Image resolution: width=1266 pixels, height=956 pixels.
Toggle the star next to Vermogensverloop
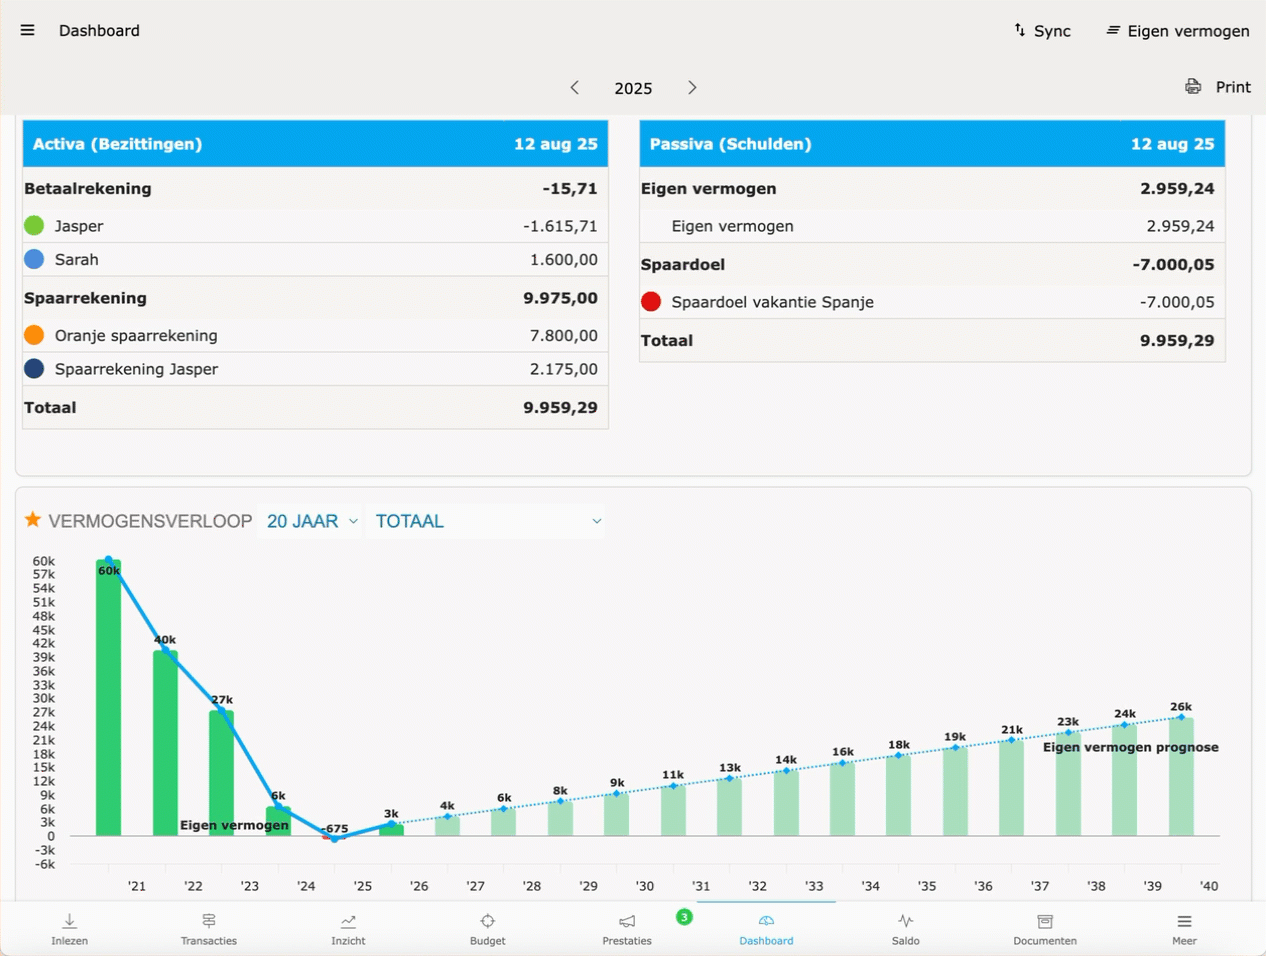tap(33, 520)
